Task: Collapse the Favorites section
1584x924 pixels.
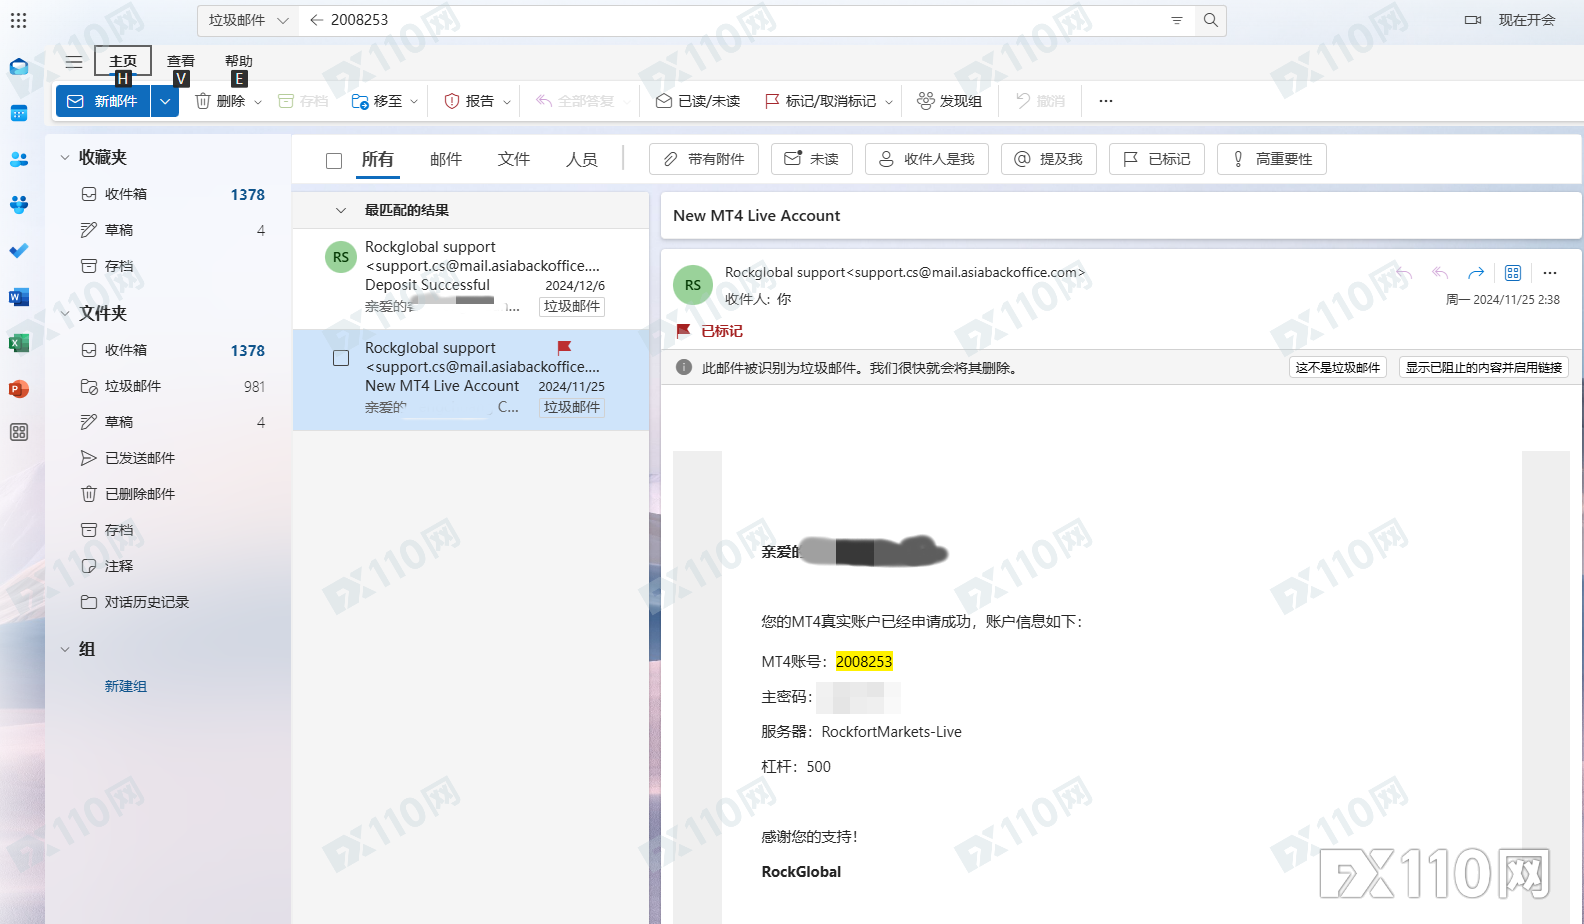Action: [65, 158]
